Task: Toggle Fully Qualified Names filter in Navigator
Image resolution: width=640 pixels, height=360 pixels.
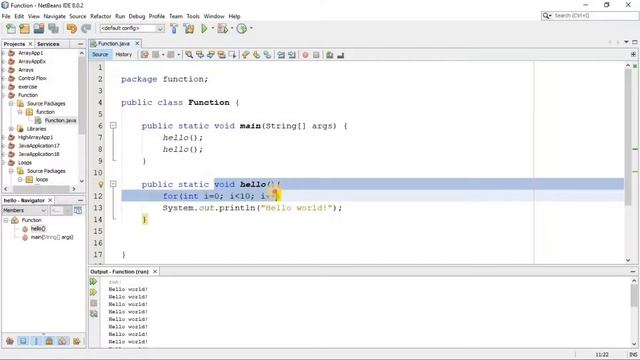Action: [76, 341]
